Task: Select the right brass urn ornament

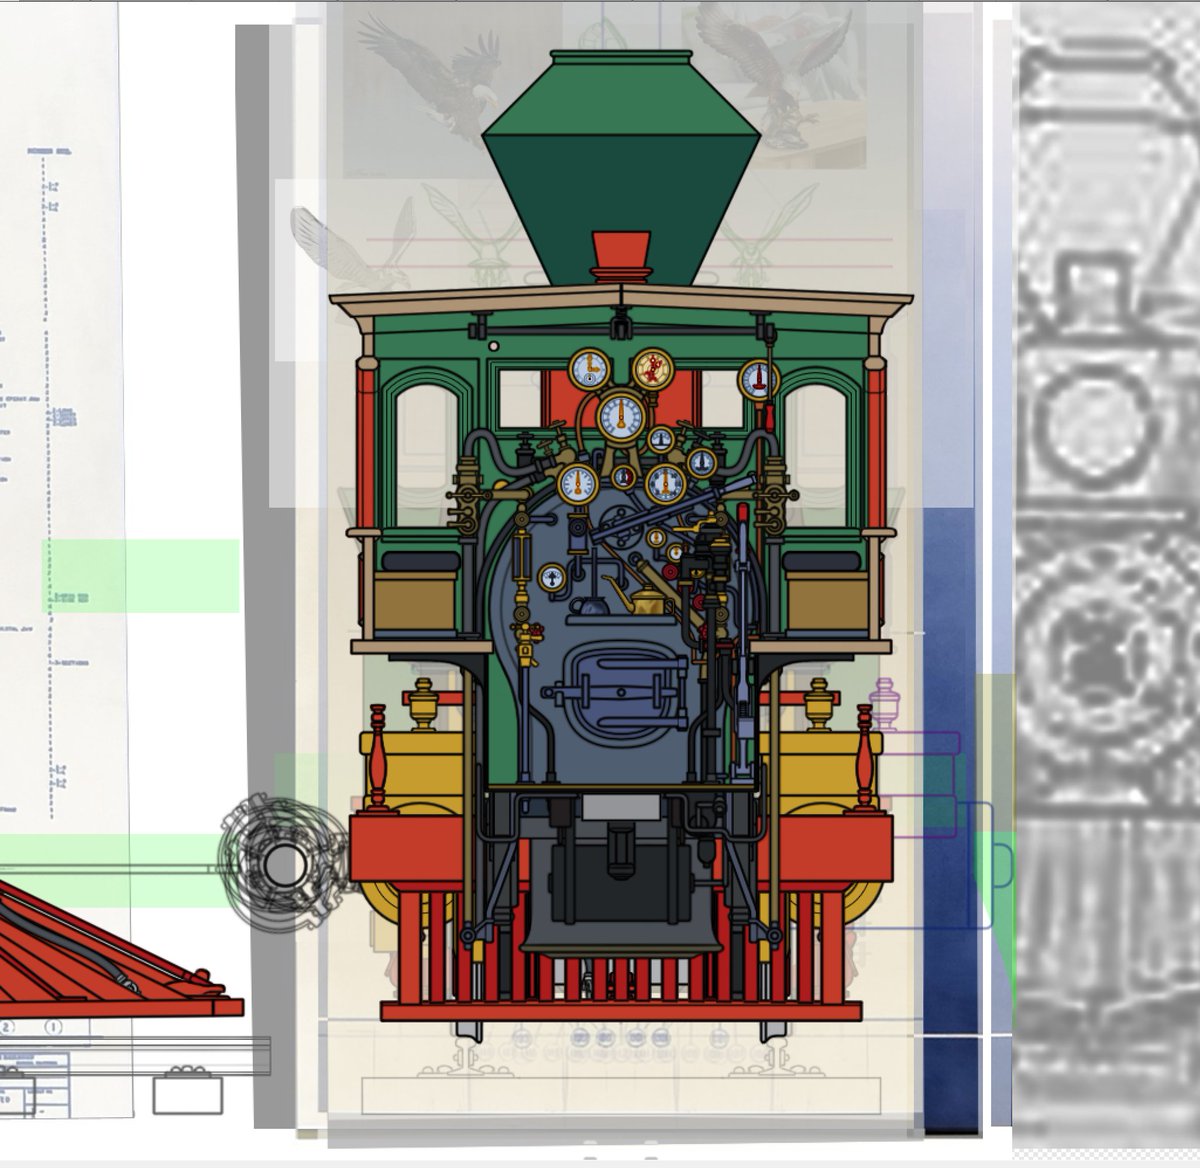Action: (820, 705)
